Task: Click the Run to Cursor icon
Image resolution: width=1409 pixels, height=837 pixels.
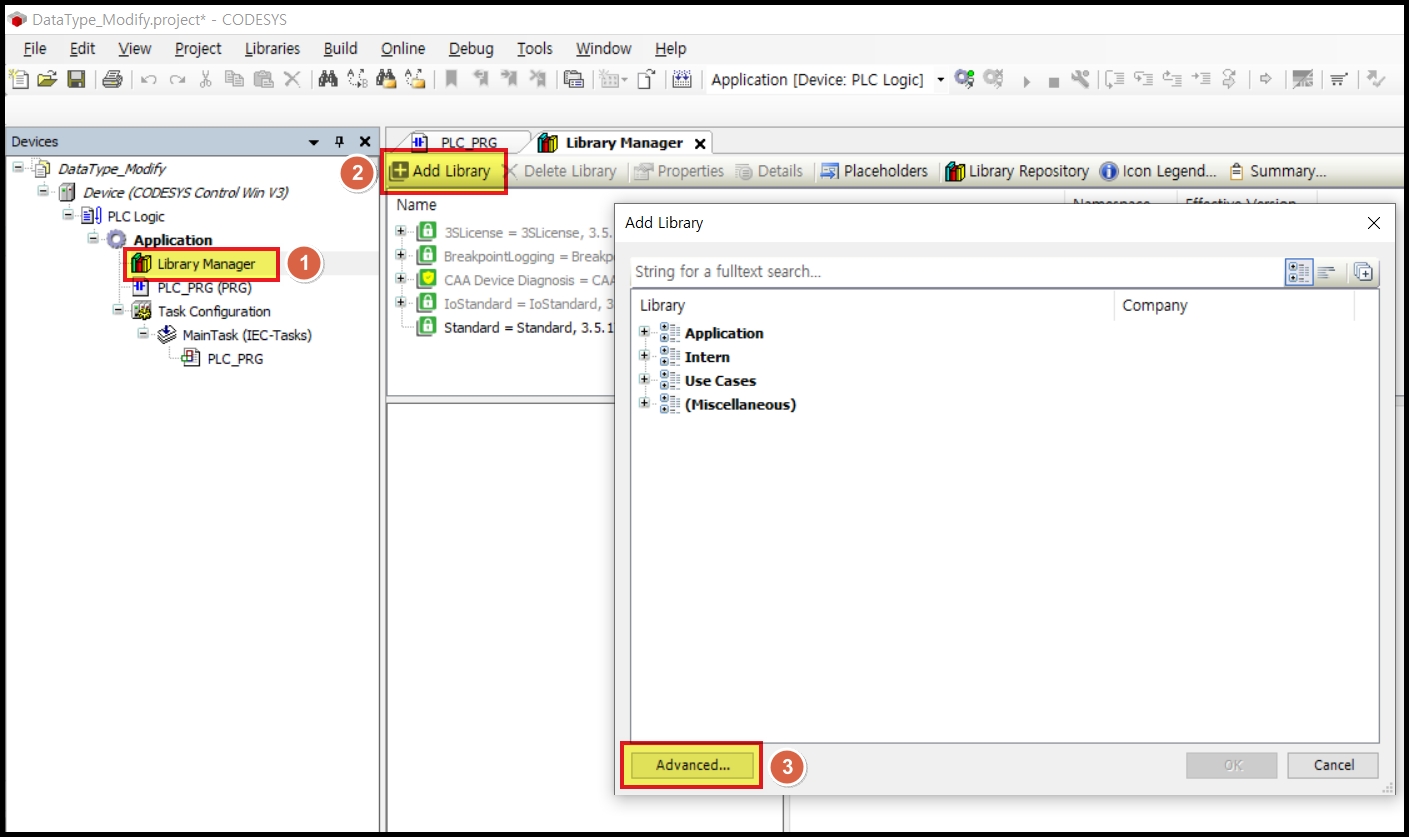Action: (x=1201, y=79)
